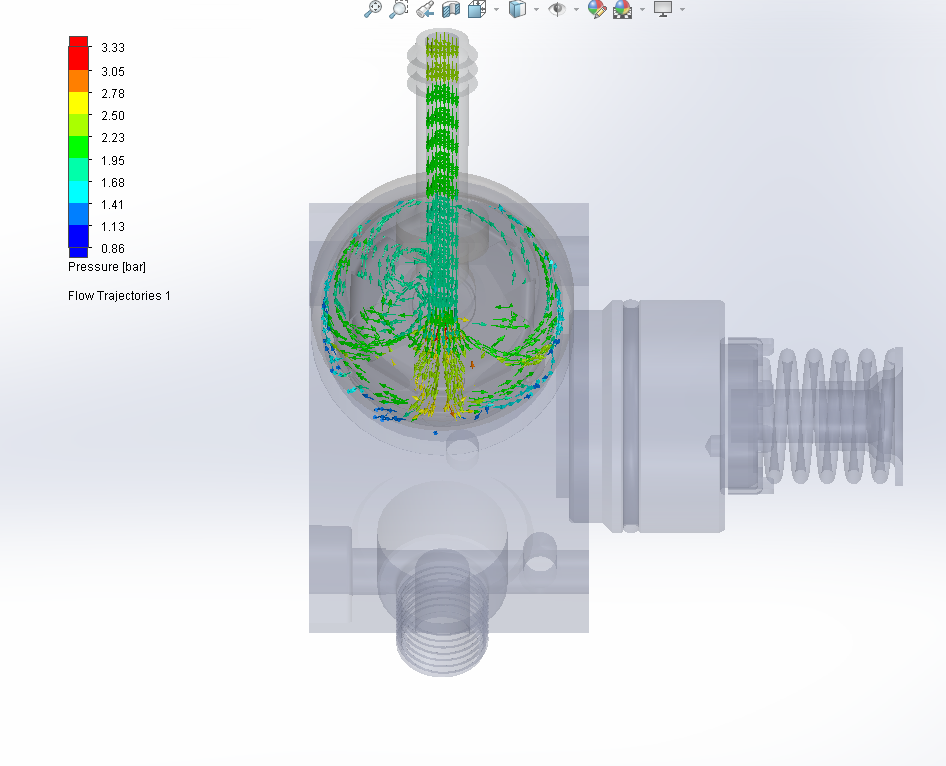946x766 pixels.
Task: Expand the View Settings dropdown arrow
Action: point(683,10)
